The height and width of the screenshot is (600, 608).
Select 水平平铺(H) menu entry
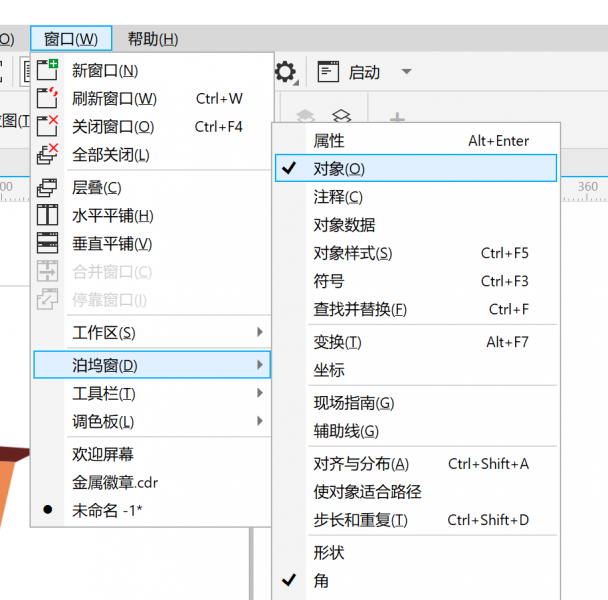click(x=152, y=215)
